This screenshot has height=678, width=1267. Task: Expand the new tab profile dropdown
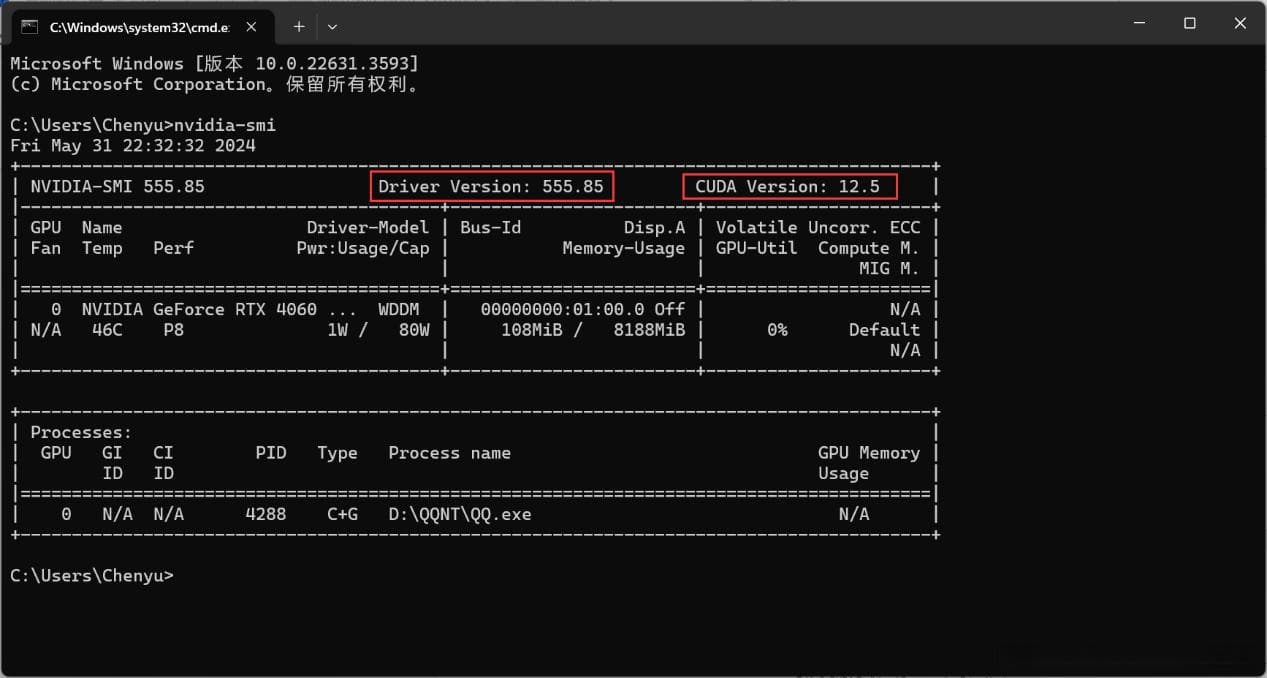(x=333, y=27)
